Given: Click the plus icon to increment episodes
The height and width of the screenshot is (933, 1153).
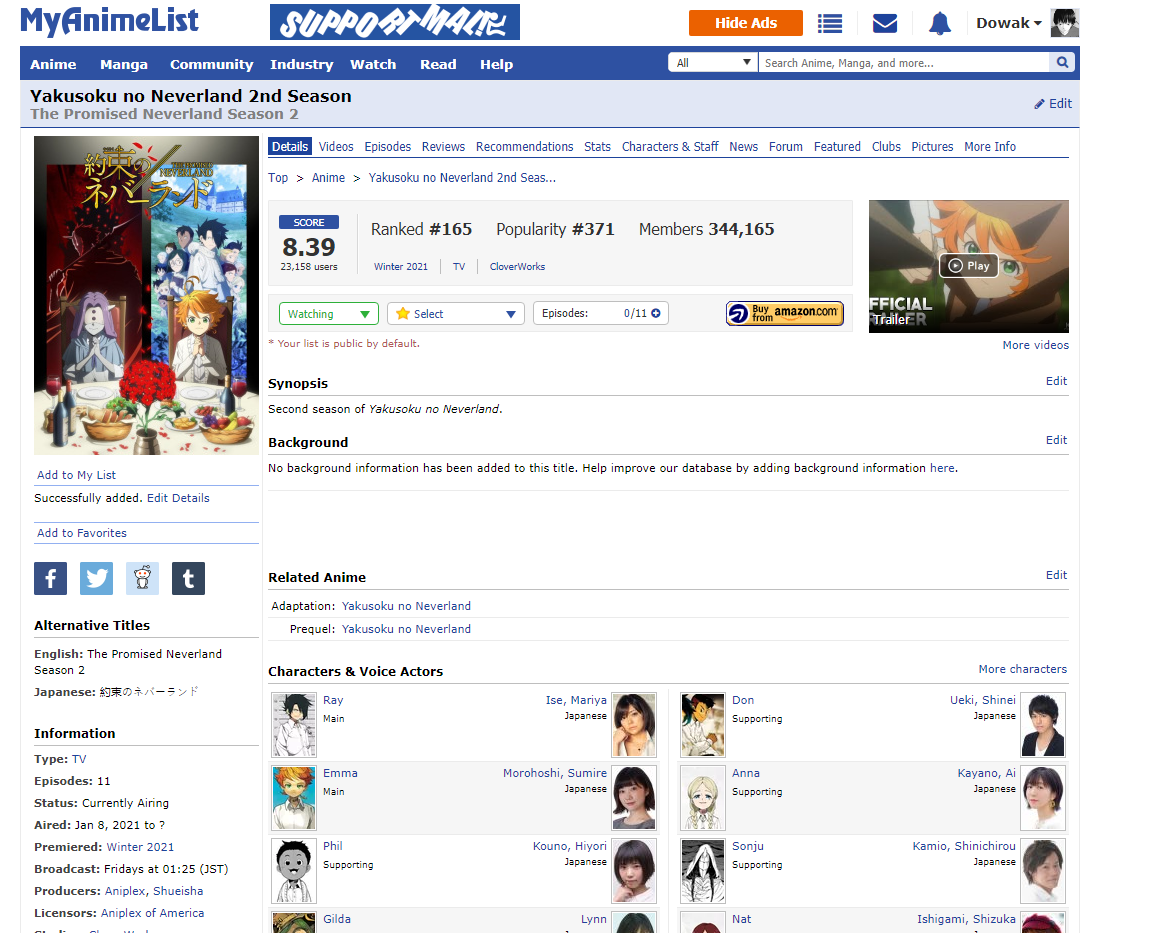Looking at the screenshot, I should pos(656,313).
